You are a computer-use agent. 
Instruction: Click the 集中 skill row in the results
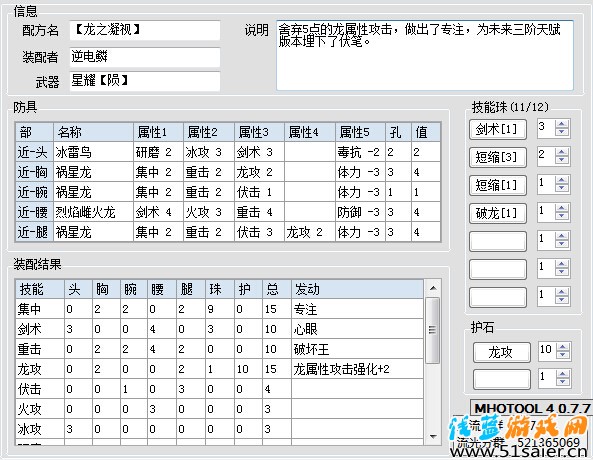click(219, 309)
